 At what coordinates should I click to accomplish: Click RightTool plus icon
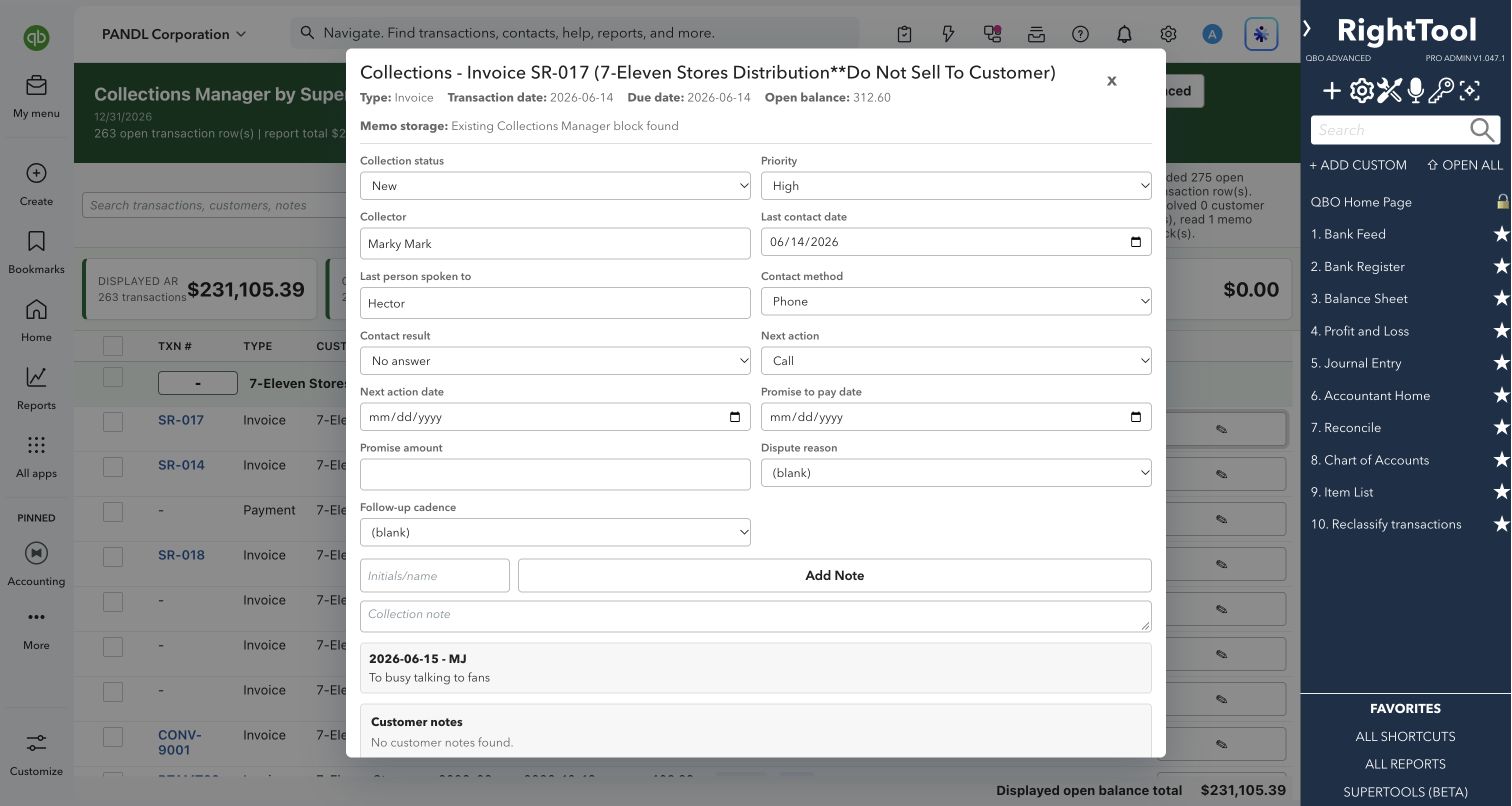(x=1332, y=92)
